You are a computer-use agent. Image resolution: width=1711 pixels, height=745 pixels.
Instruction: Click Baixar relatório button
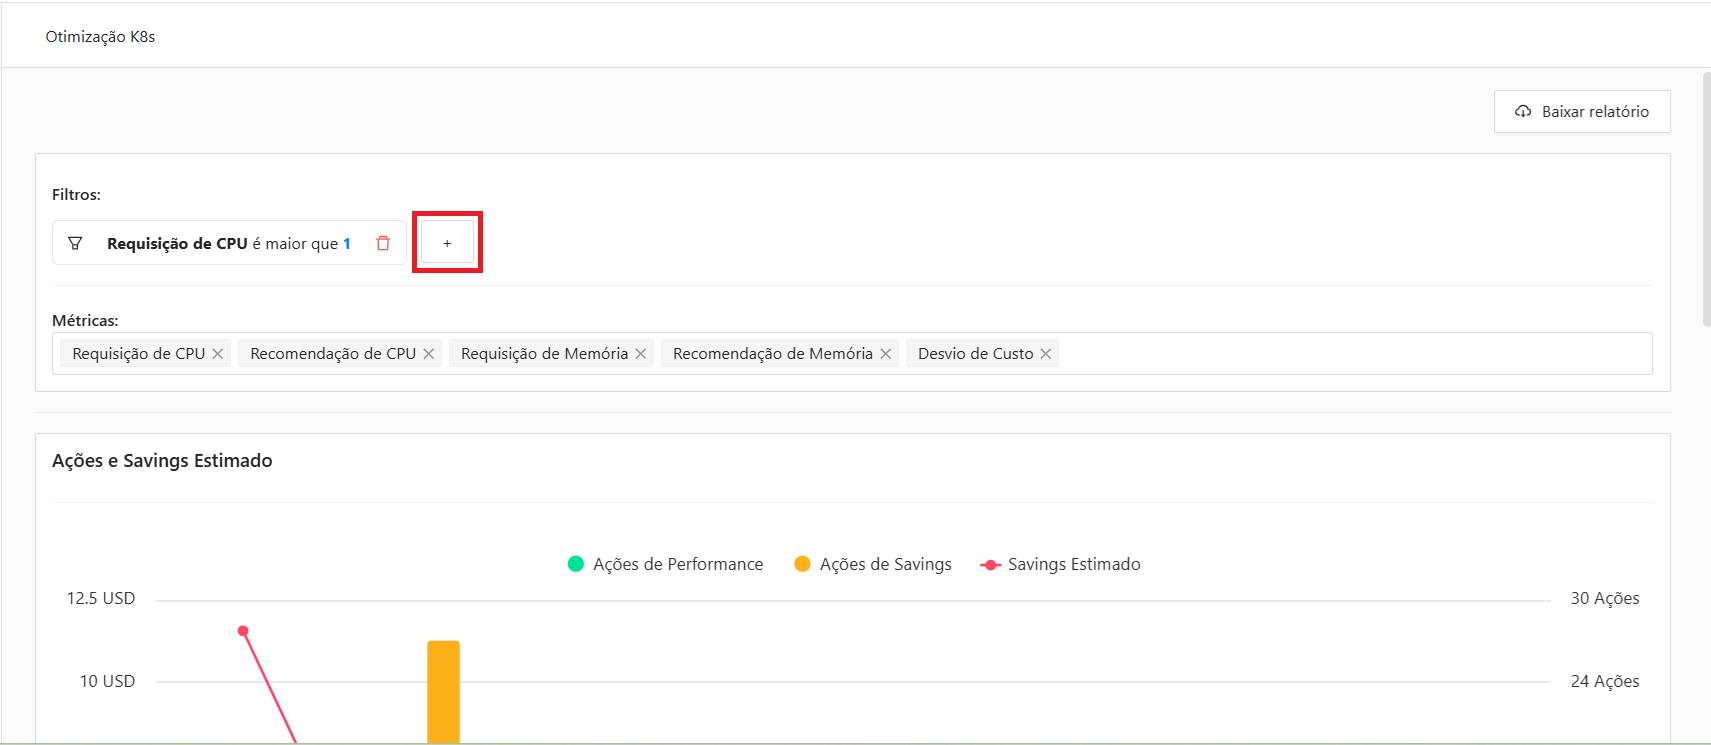click(1582, 111)
